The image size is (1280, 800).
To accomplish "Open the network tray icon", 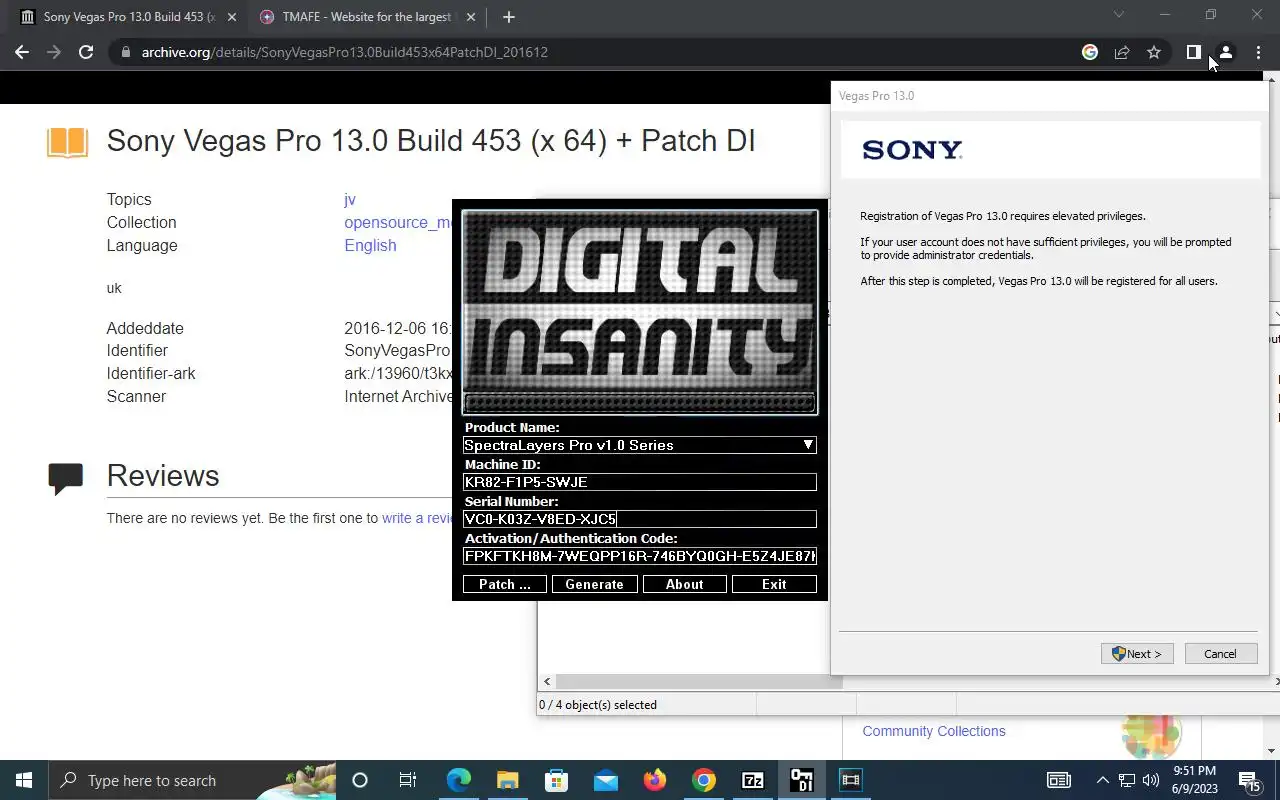I will 1127,780.
